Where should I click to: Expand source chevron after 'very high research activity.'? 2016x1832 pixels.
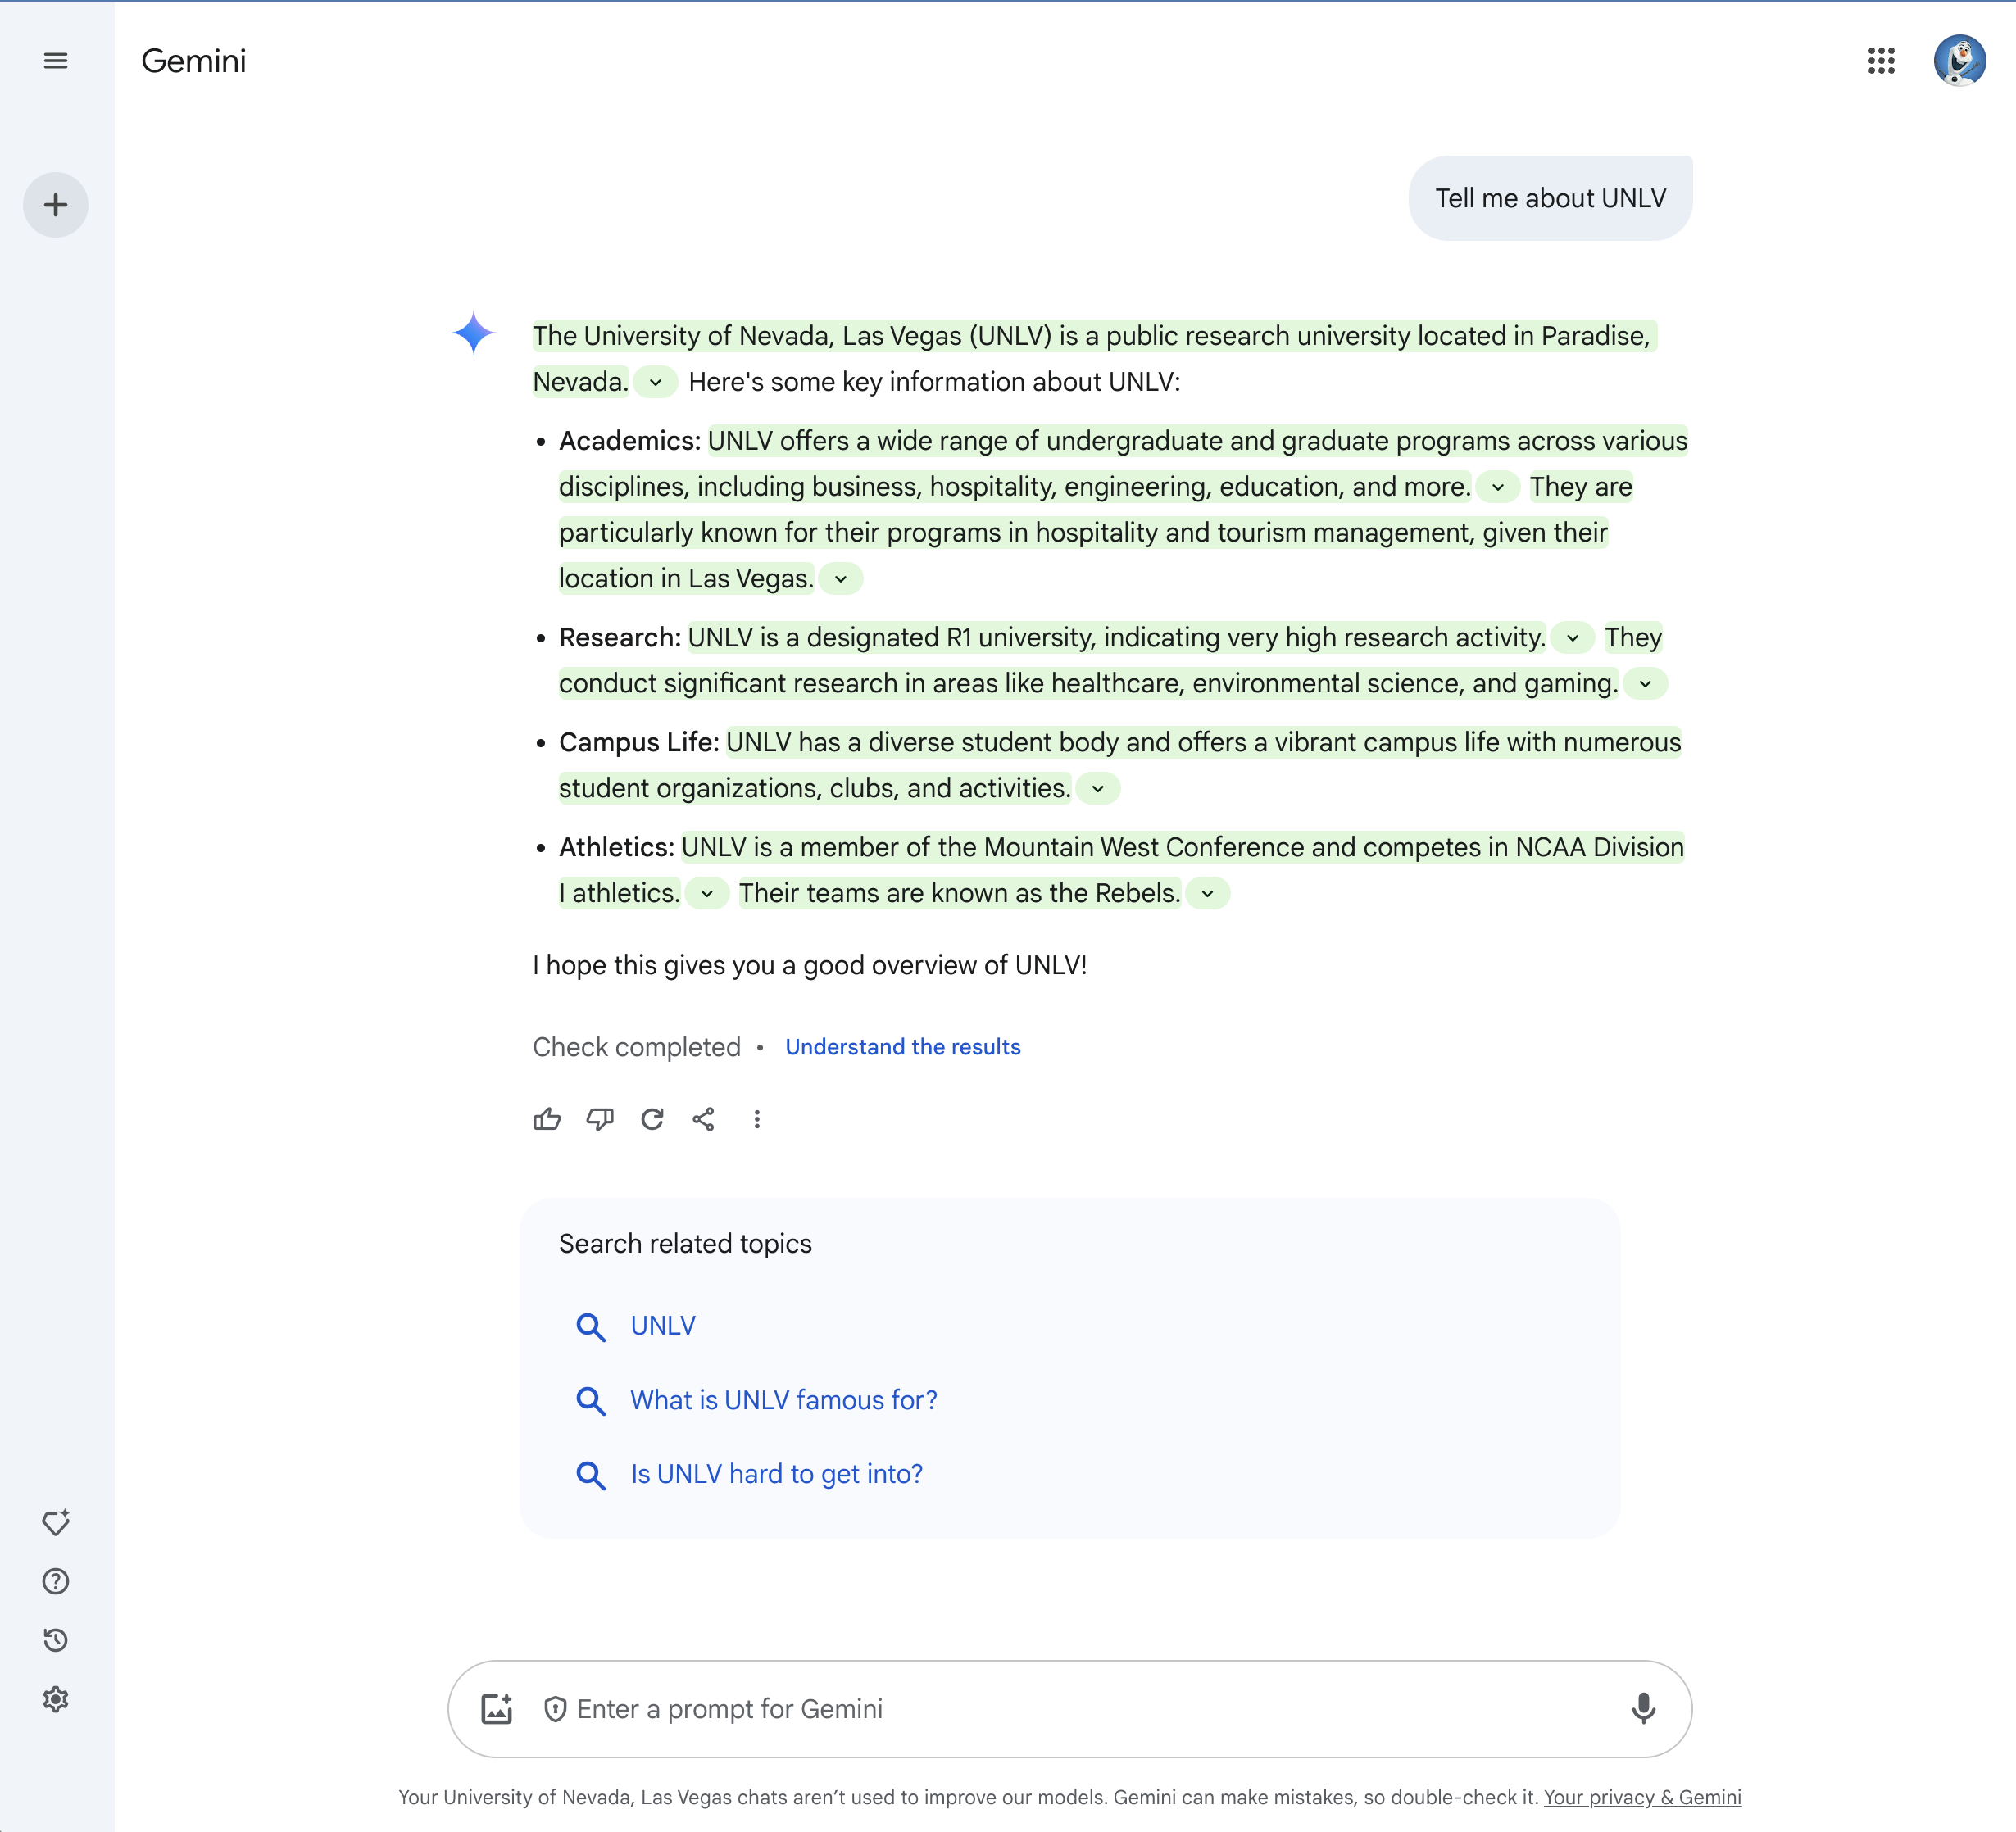click(1573, 638)
